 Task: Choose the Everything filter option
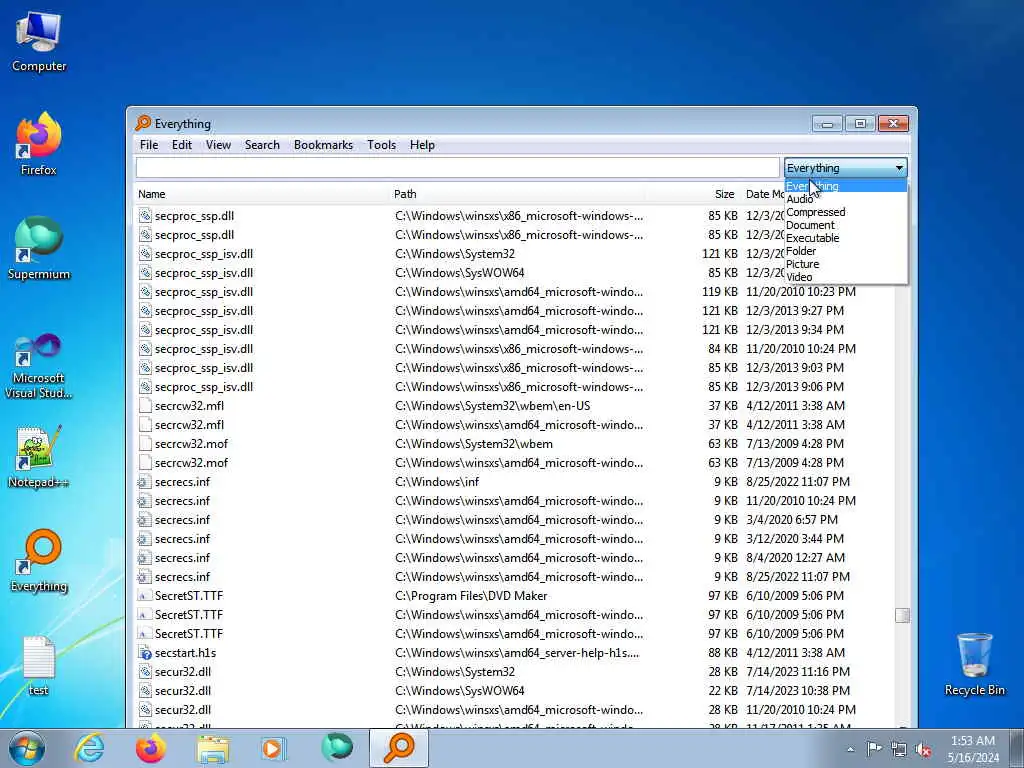(x=845, y=186)
